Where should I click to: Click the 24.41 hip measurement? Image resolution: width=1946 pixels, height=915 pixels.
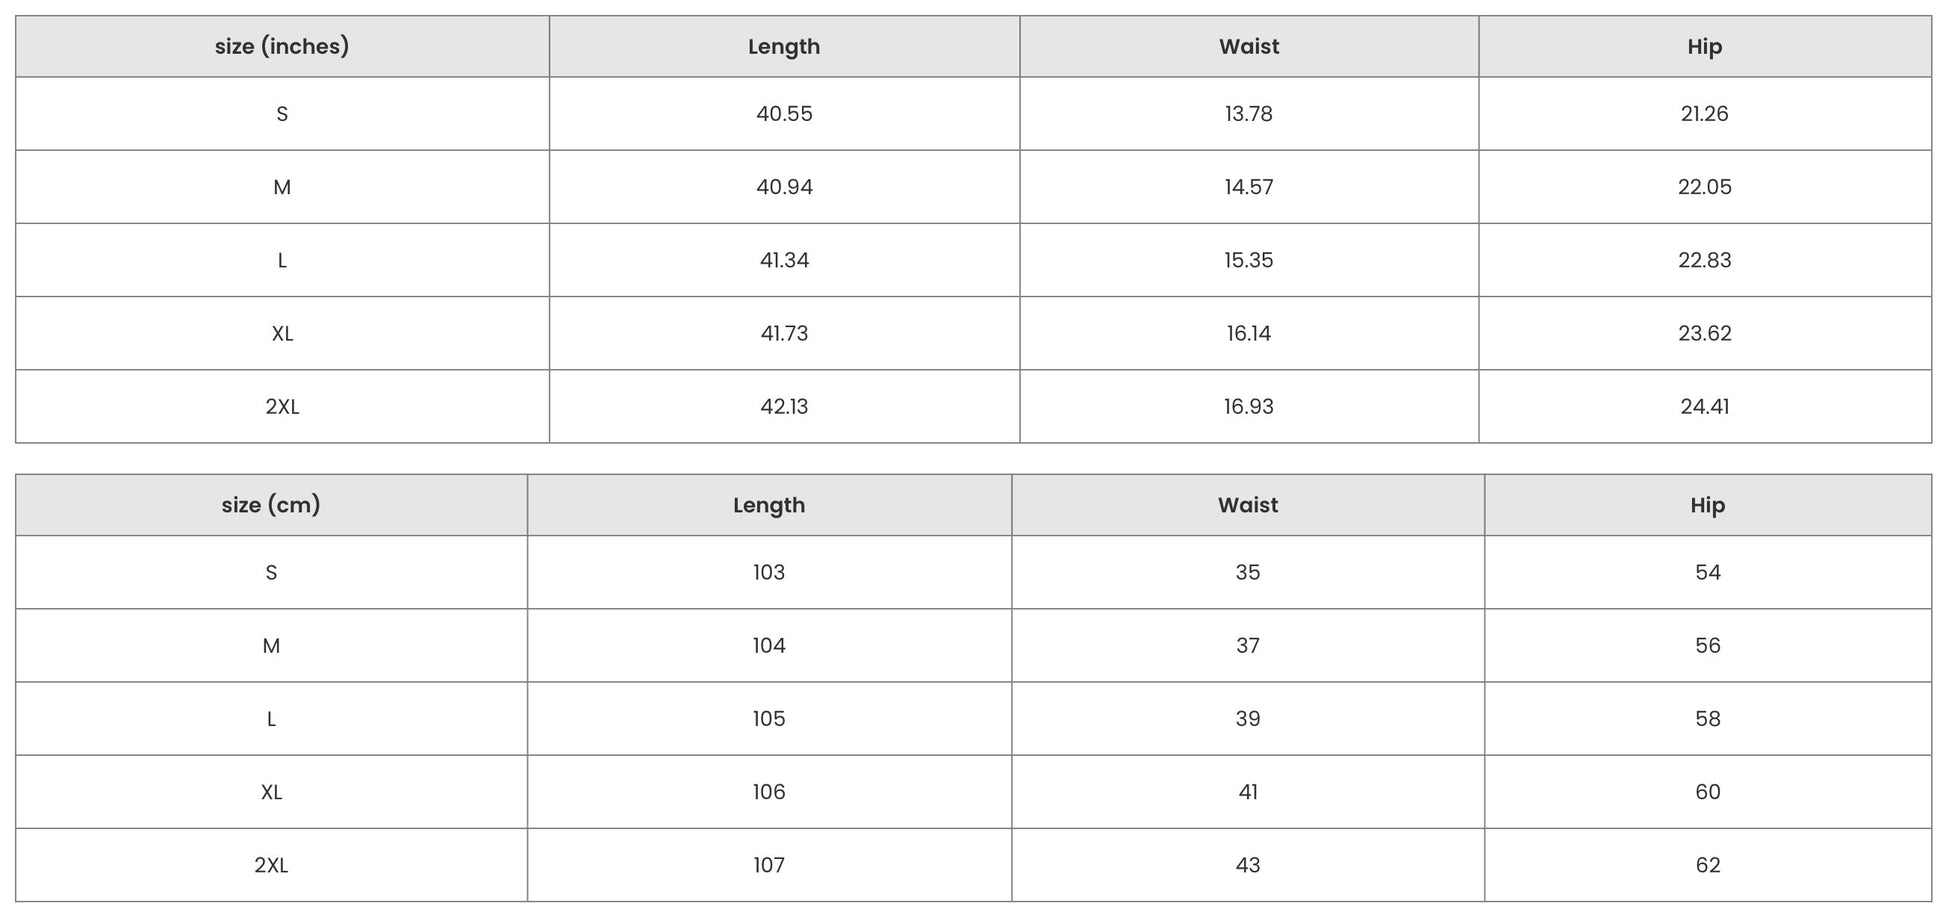(x=1704, y=407)
